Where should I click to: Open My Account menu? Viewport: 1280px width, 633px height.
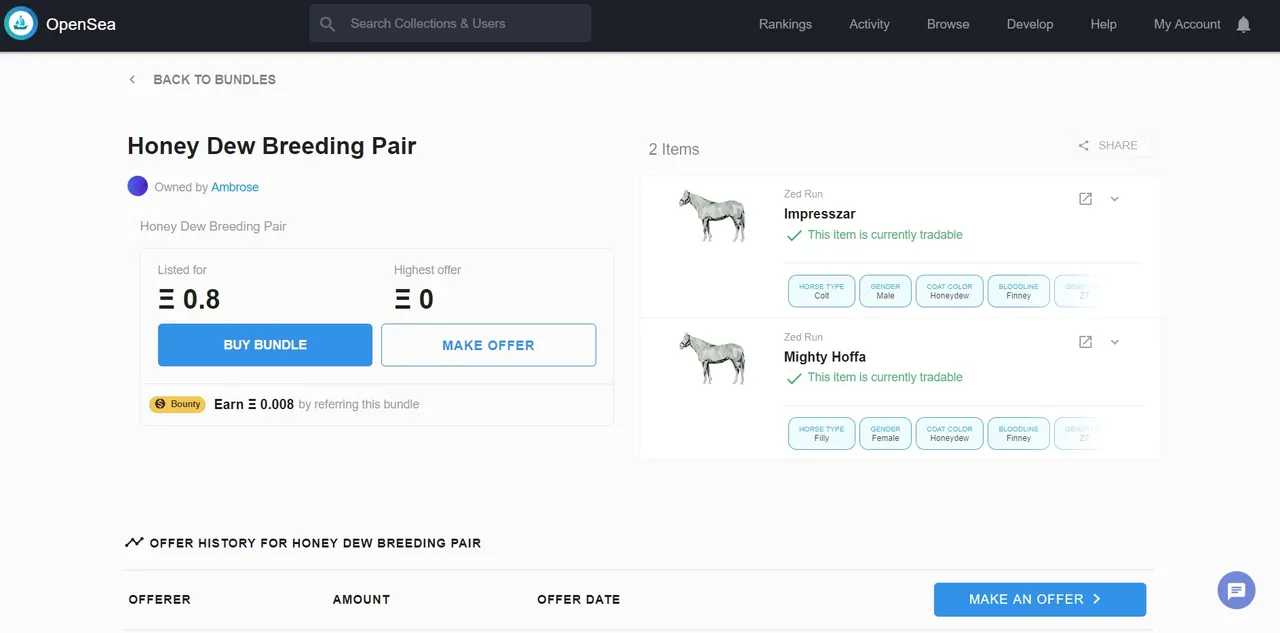point(1187,24)
